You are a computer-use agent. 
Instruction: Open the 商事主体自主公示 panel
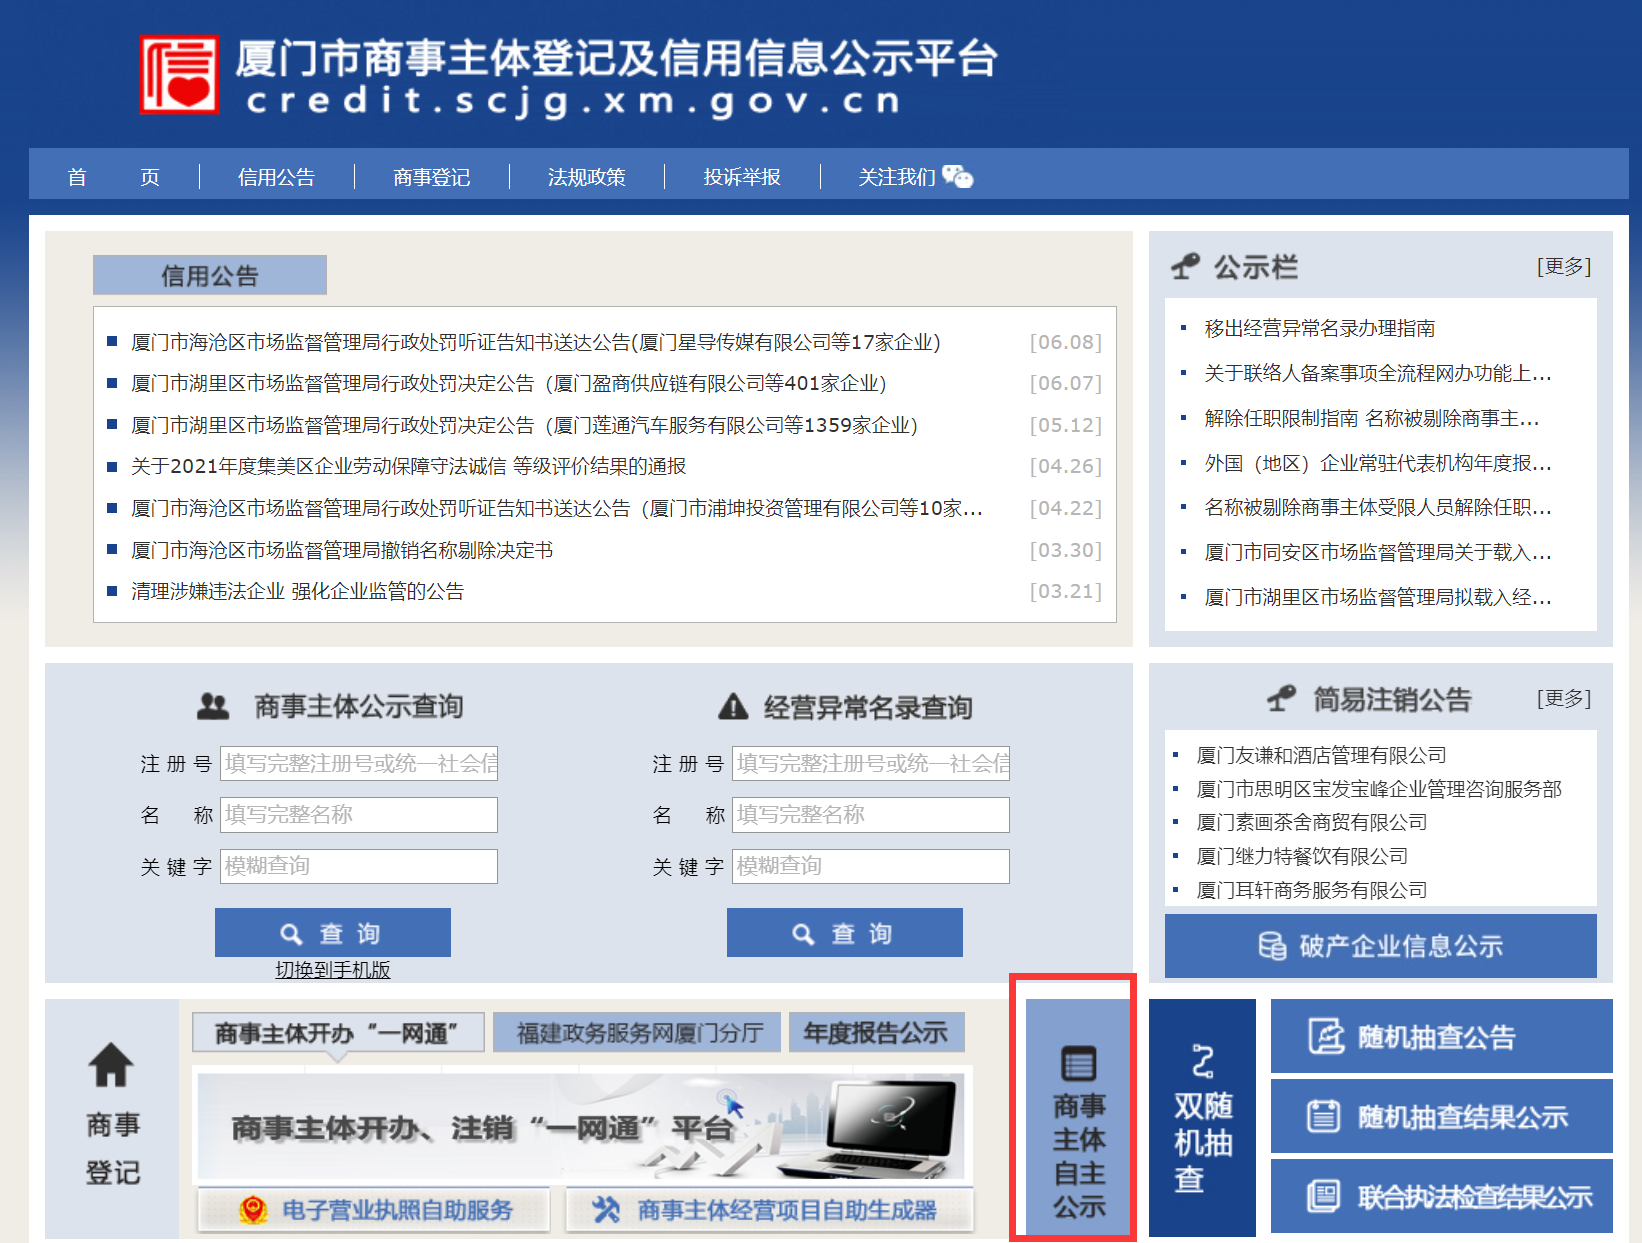[x=1079, y=1116]
